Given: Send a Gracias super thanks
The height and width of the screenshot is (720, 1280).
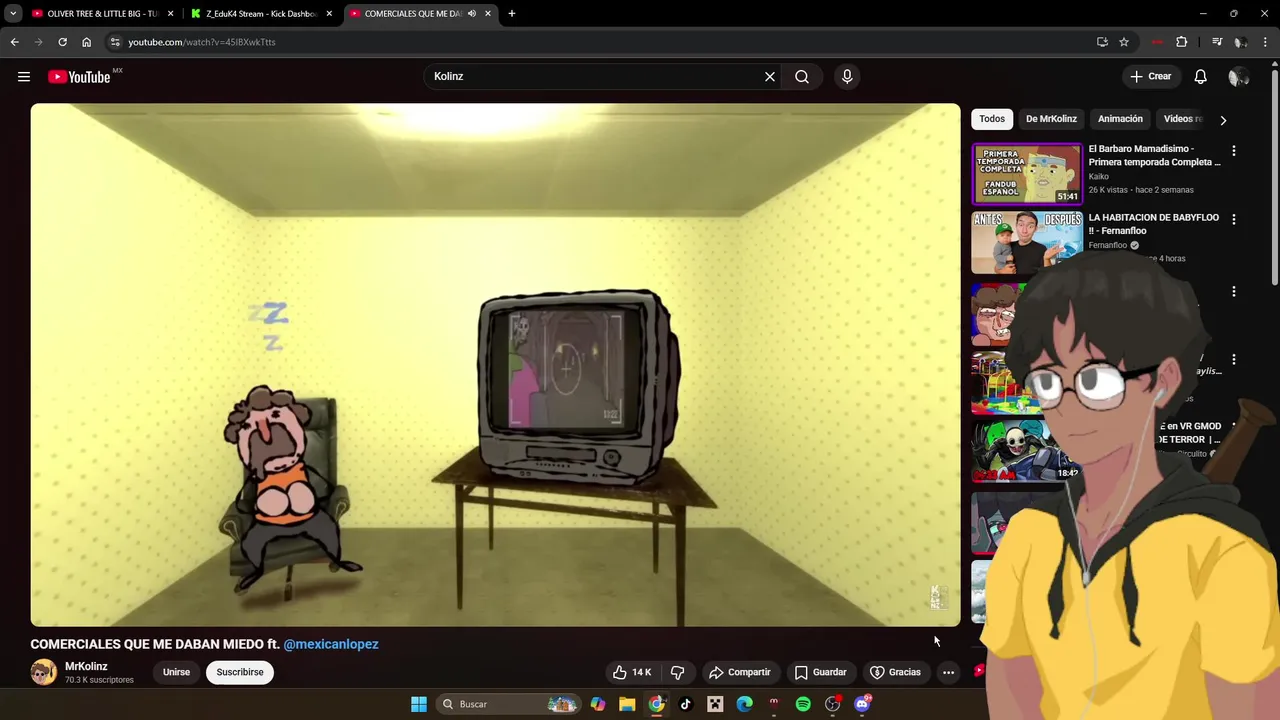Looking at the screenshot, I should point(895,672).
